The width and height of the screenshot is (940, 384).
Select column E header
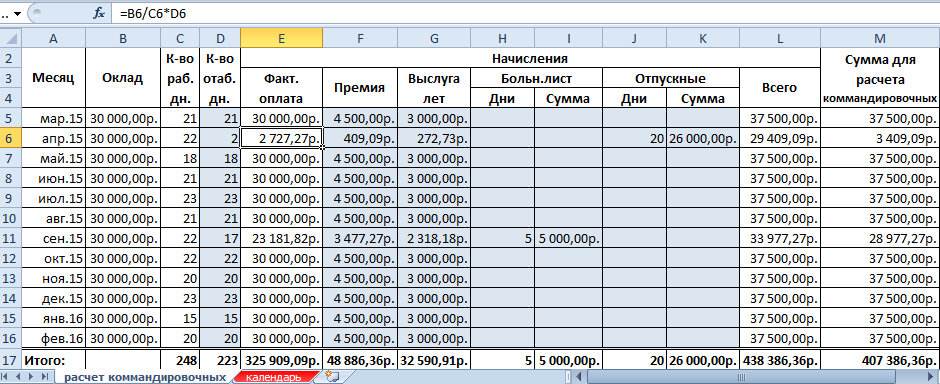pos(281,38)
